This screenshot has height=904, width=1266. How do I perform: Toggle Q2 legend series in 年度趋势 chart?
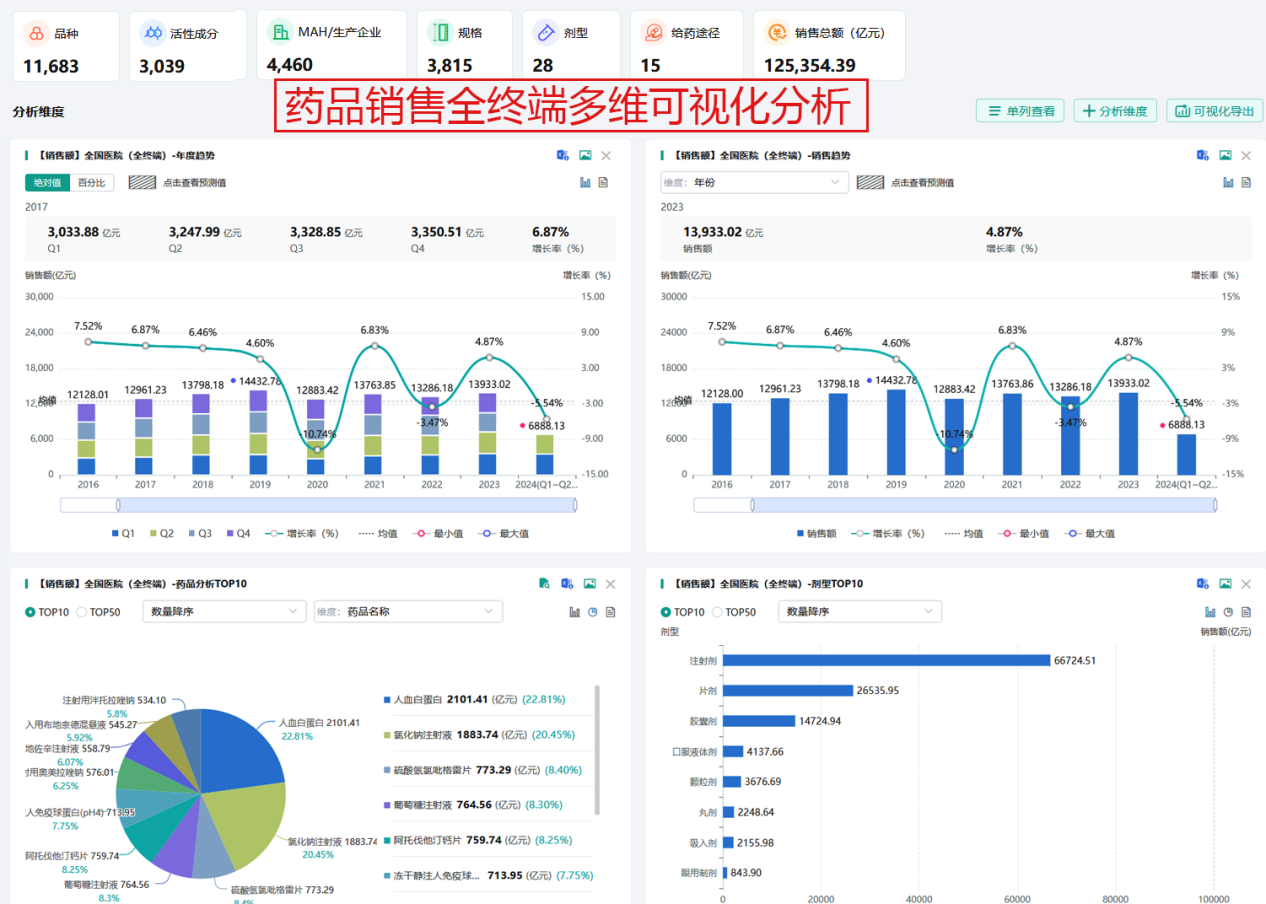[x=162, y=534]
